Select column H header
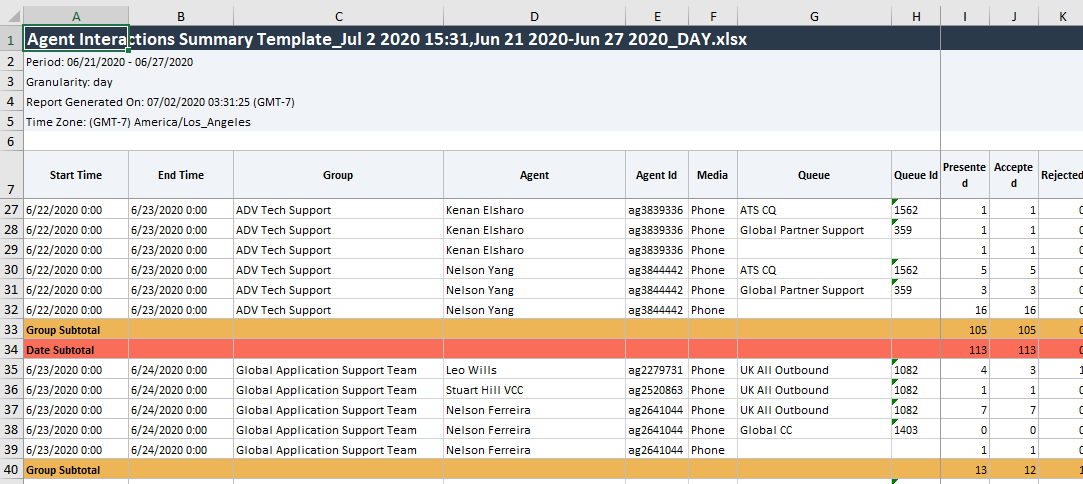The height and width of the screenshot is (484, 1083). [916, 17]
